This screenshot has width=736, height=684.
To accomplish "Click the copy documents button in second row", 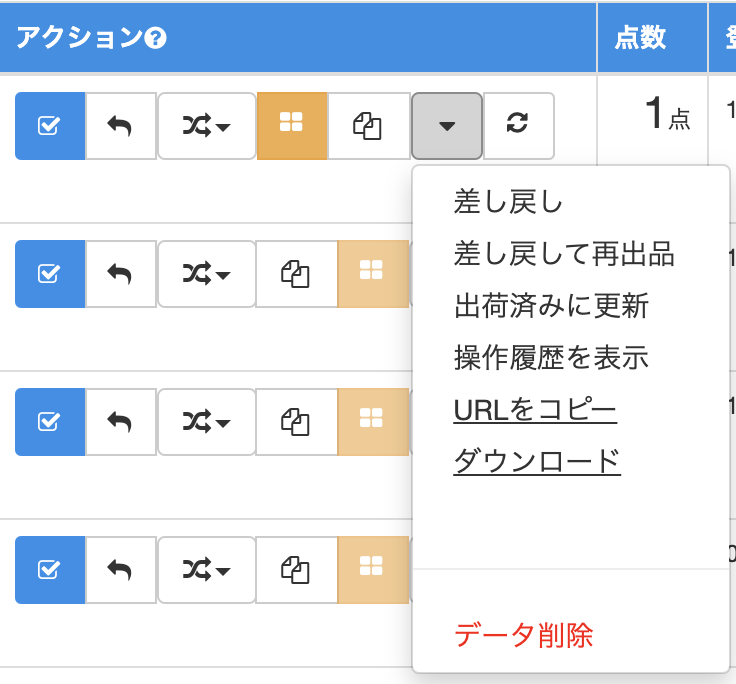I will coord(297,274).
